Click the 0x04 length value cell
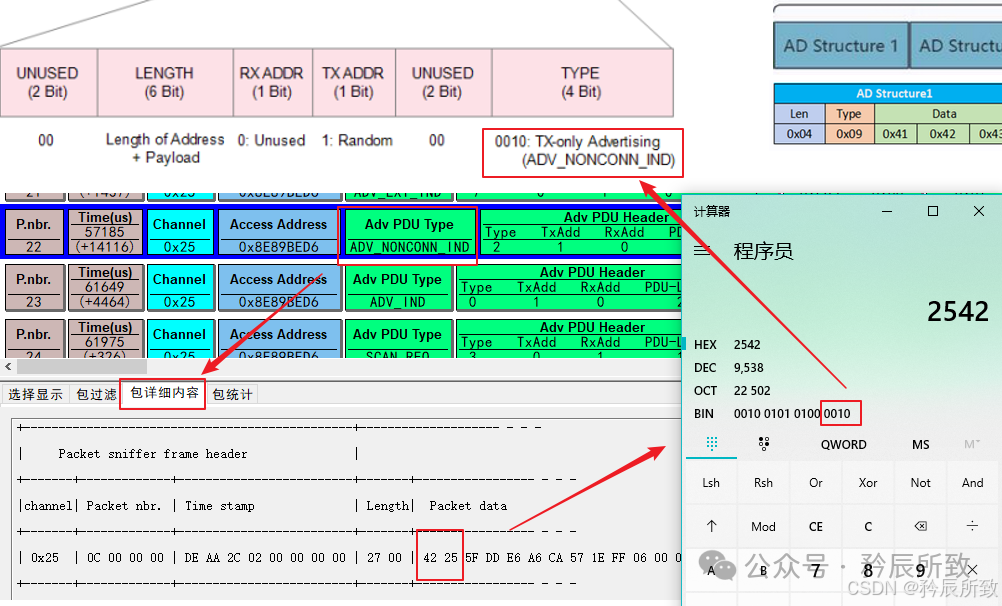This screenshot has width=1002, height=606. click(x=799, y=134)
